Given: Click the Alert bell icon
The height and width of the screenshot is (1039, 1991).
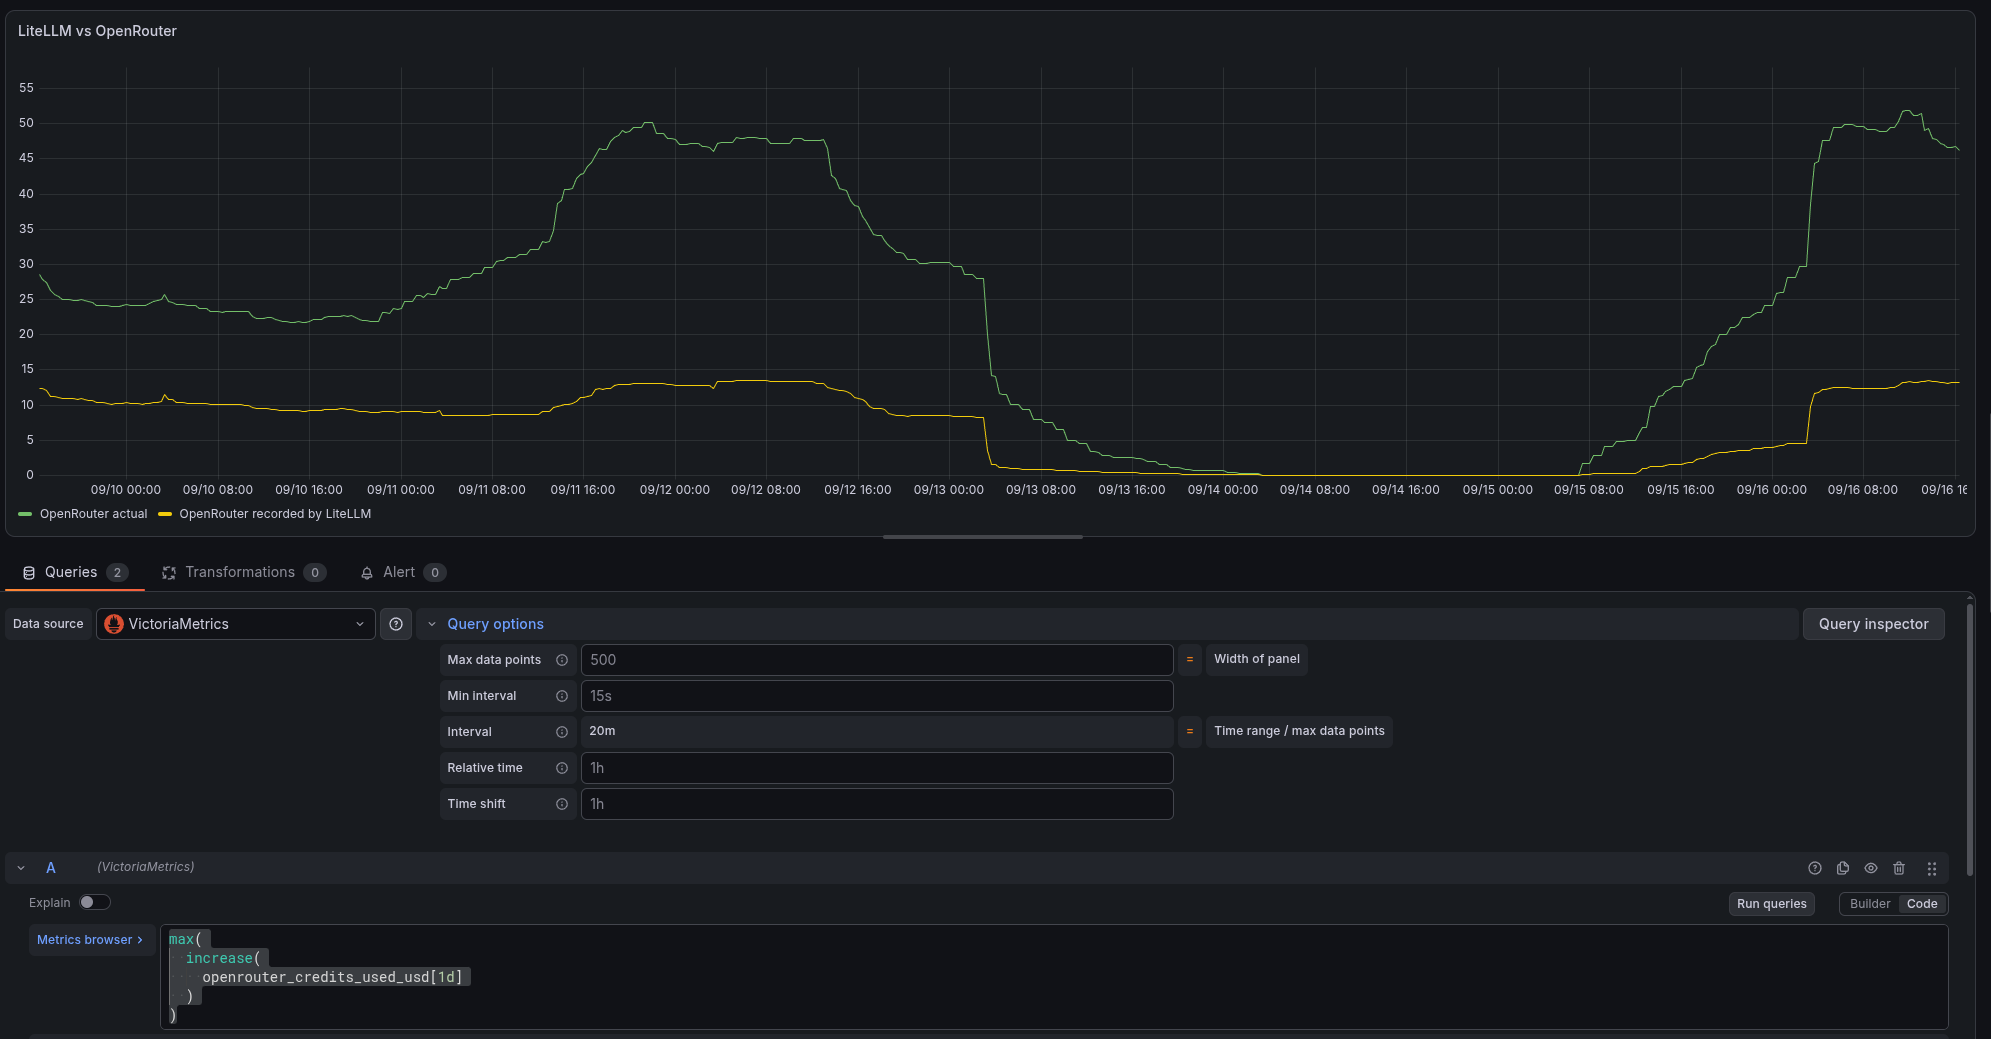Looking at the screenshot, I should tap(367, 573).
